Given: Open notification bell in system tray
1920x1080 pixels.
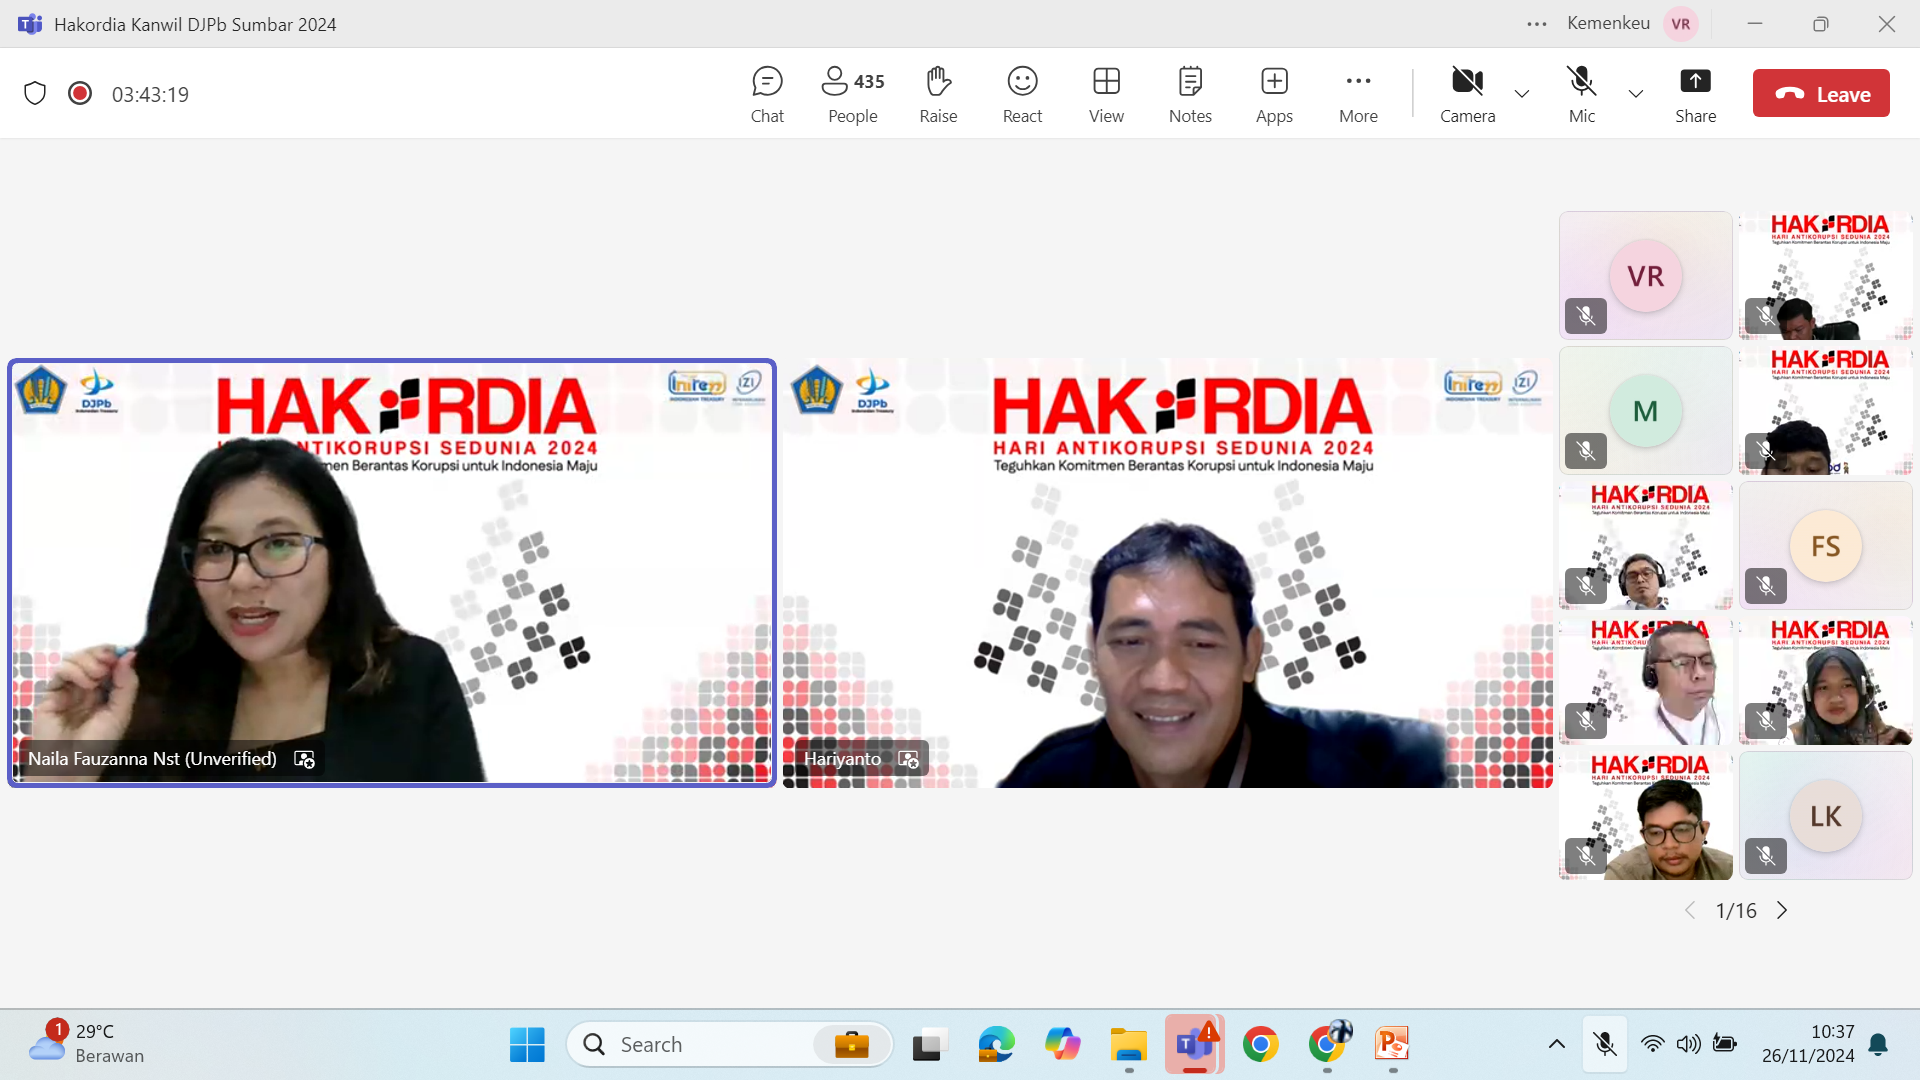Looking at the screenshot, I should click(x=1878, y=1044).
